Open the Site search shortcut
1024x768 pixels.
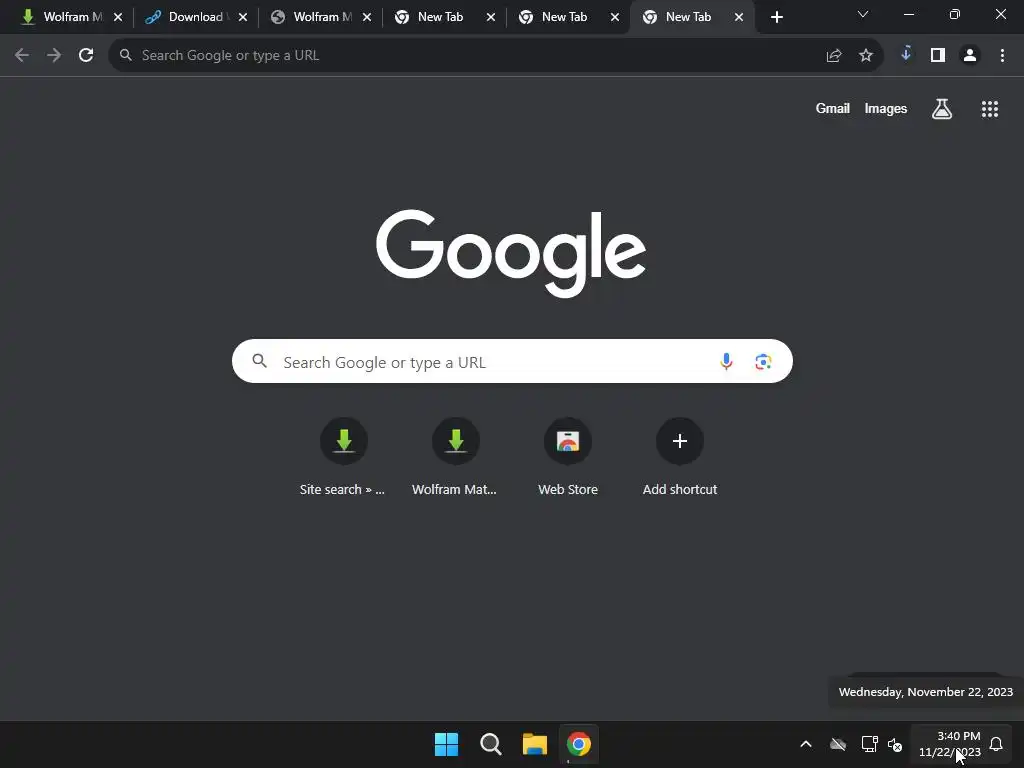tap(344, 458)
